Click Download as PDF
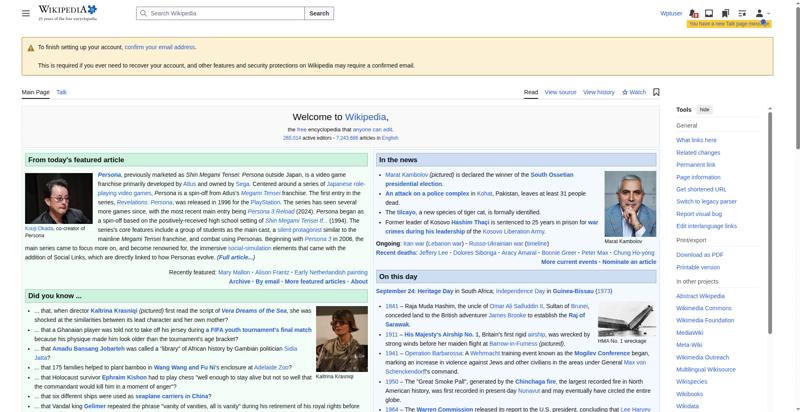This screenshot has height=412, width=800. (x=699, y=255)
